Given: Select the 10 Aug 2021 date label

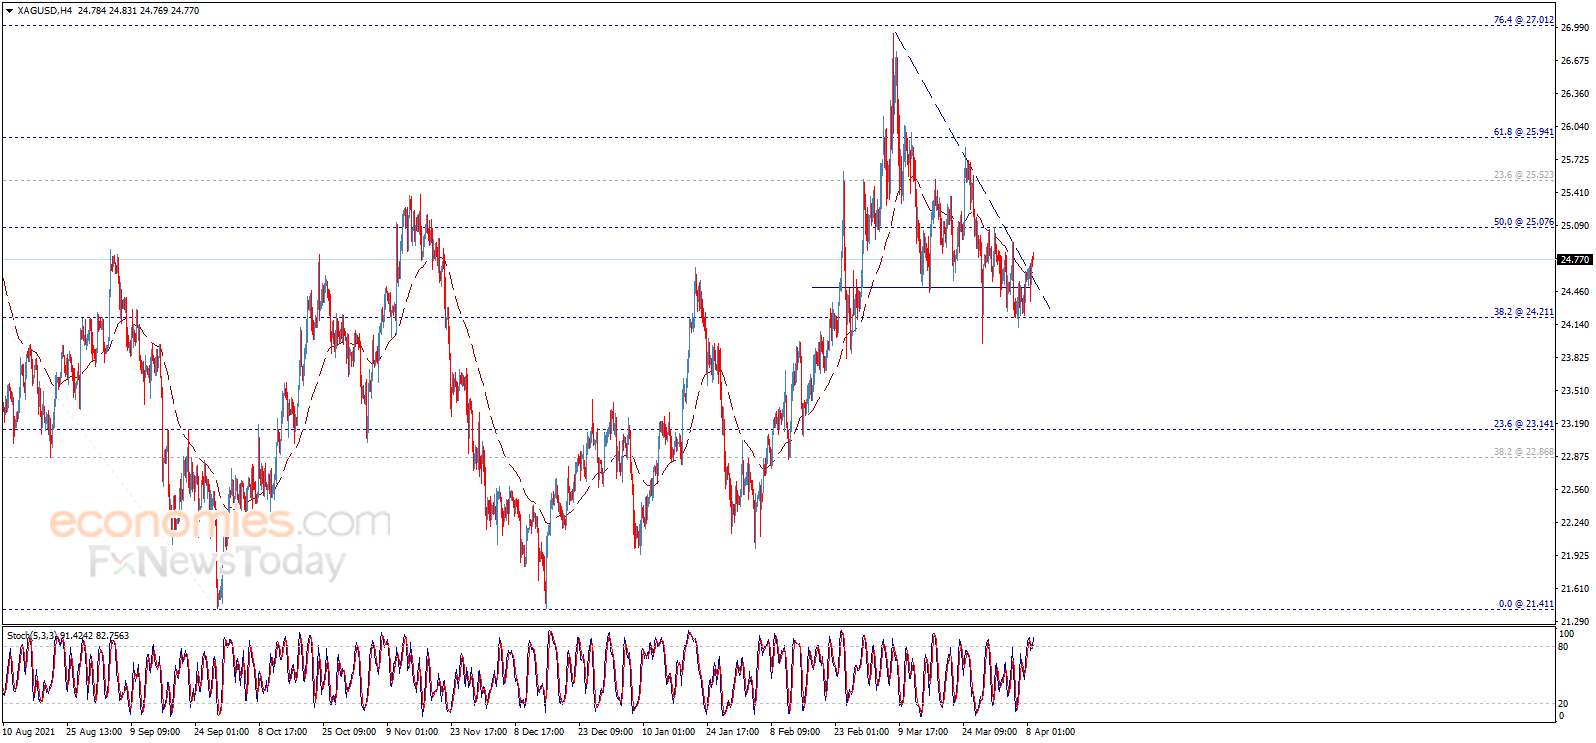Looking at the screenshot, I should click(30, 732).
